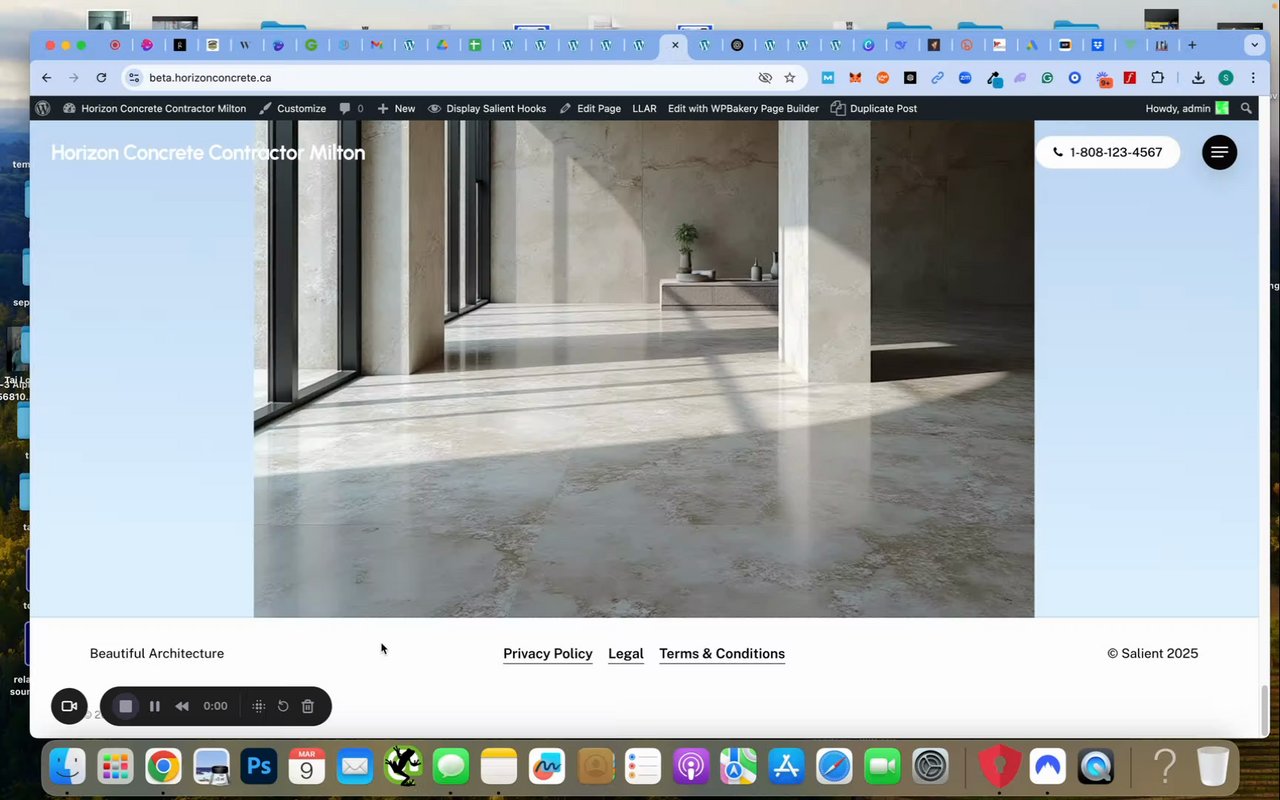Open the Legal footer link
Viewport: 1280px width, 800px height.
point(626,654)
